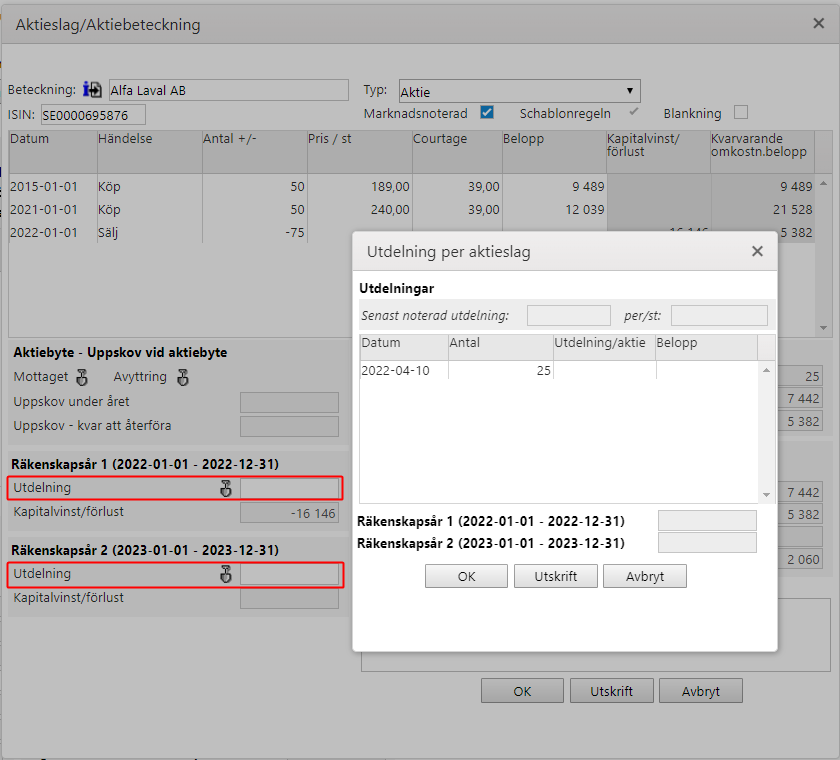Close the Aktieslag/Aktiebeteckning window
840x760 pixels.
click(819, 24)
